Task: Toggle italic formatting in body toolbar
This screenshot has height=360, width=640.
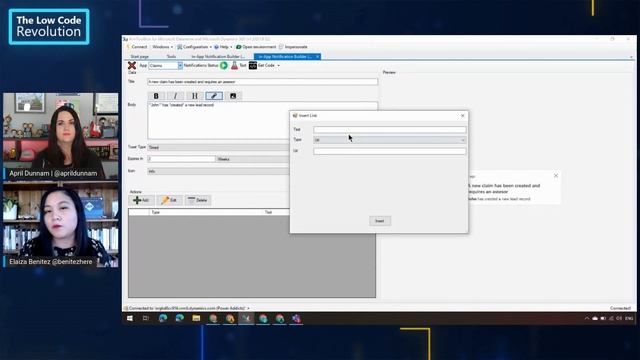Action: pos(176,96)
